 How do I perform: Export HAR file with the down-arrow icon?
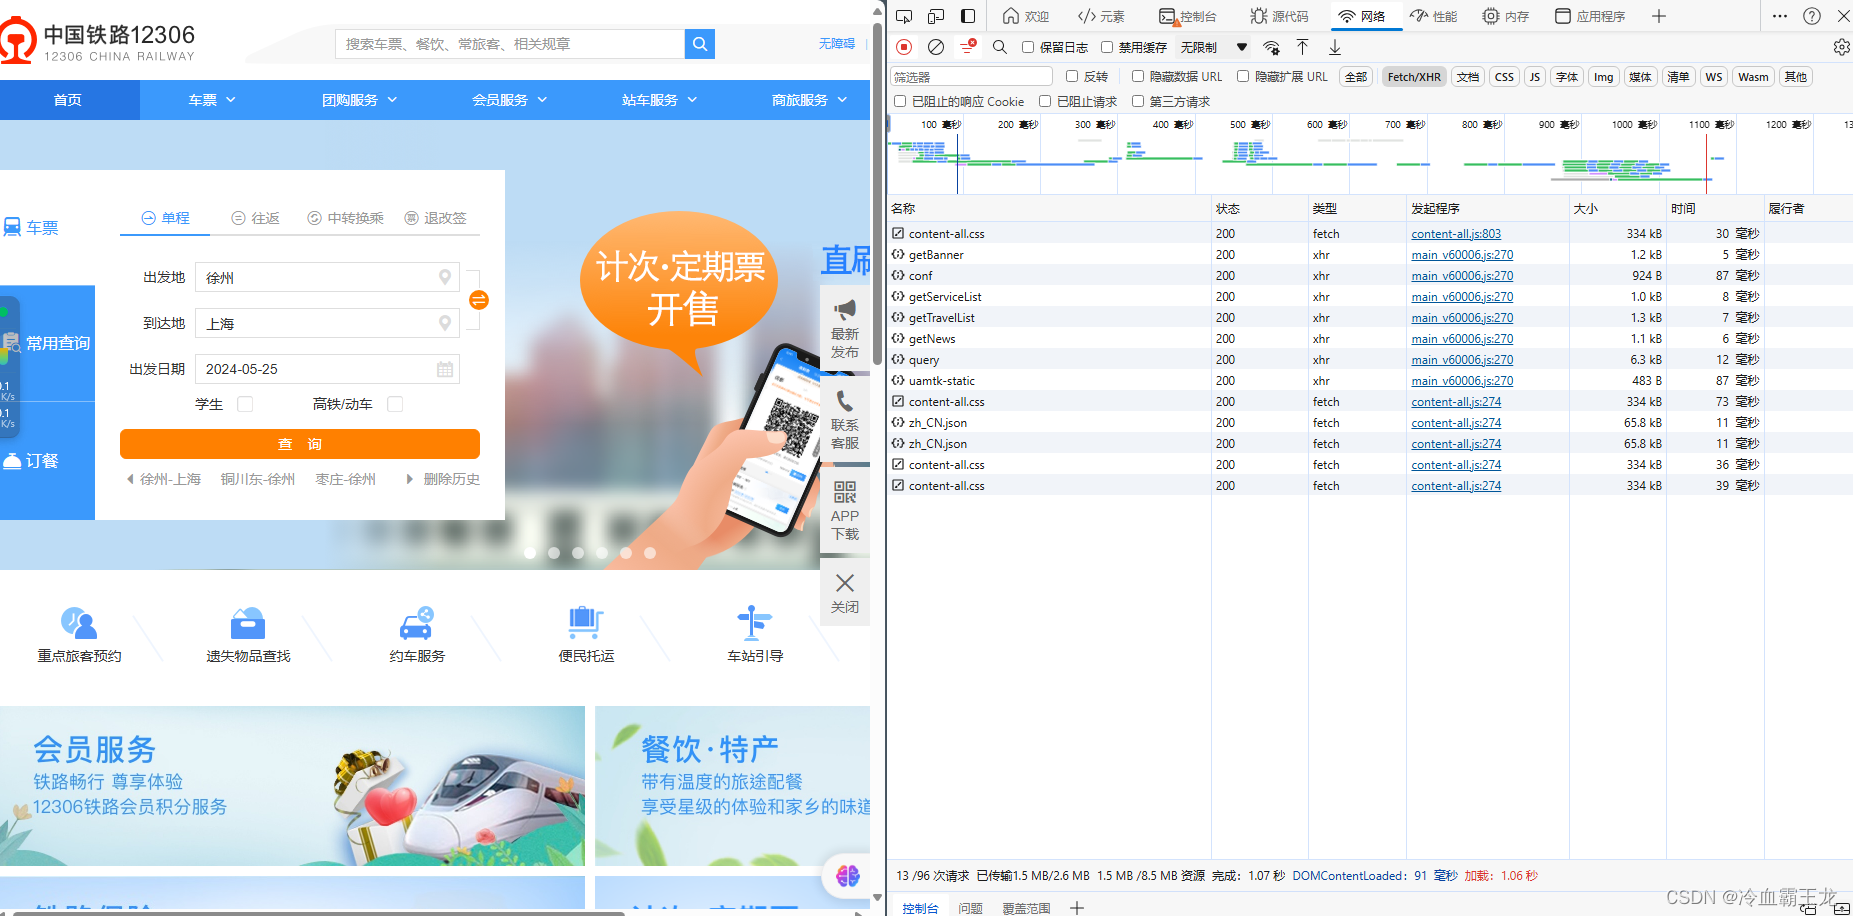[1335, 47]
